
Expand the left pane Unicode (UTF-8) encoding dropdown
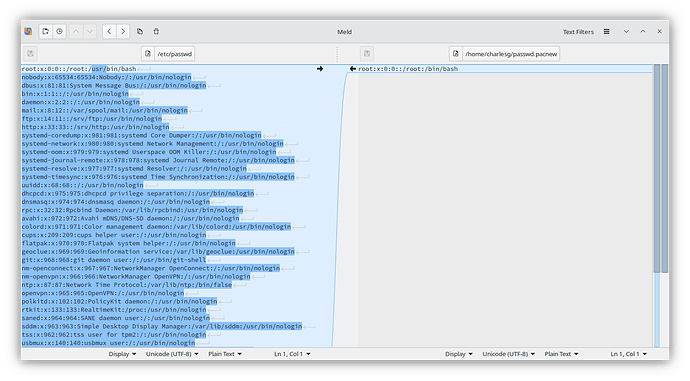coord(172,354)
